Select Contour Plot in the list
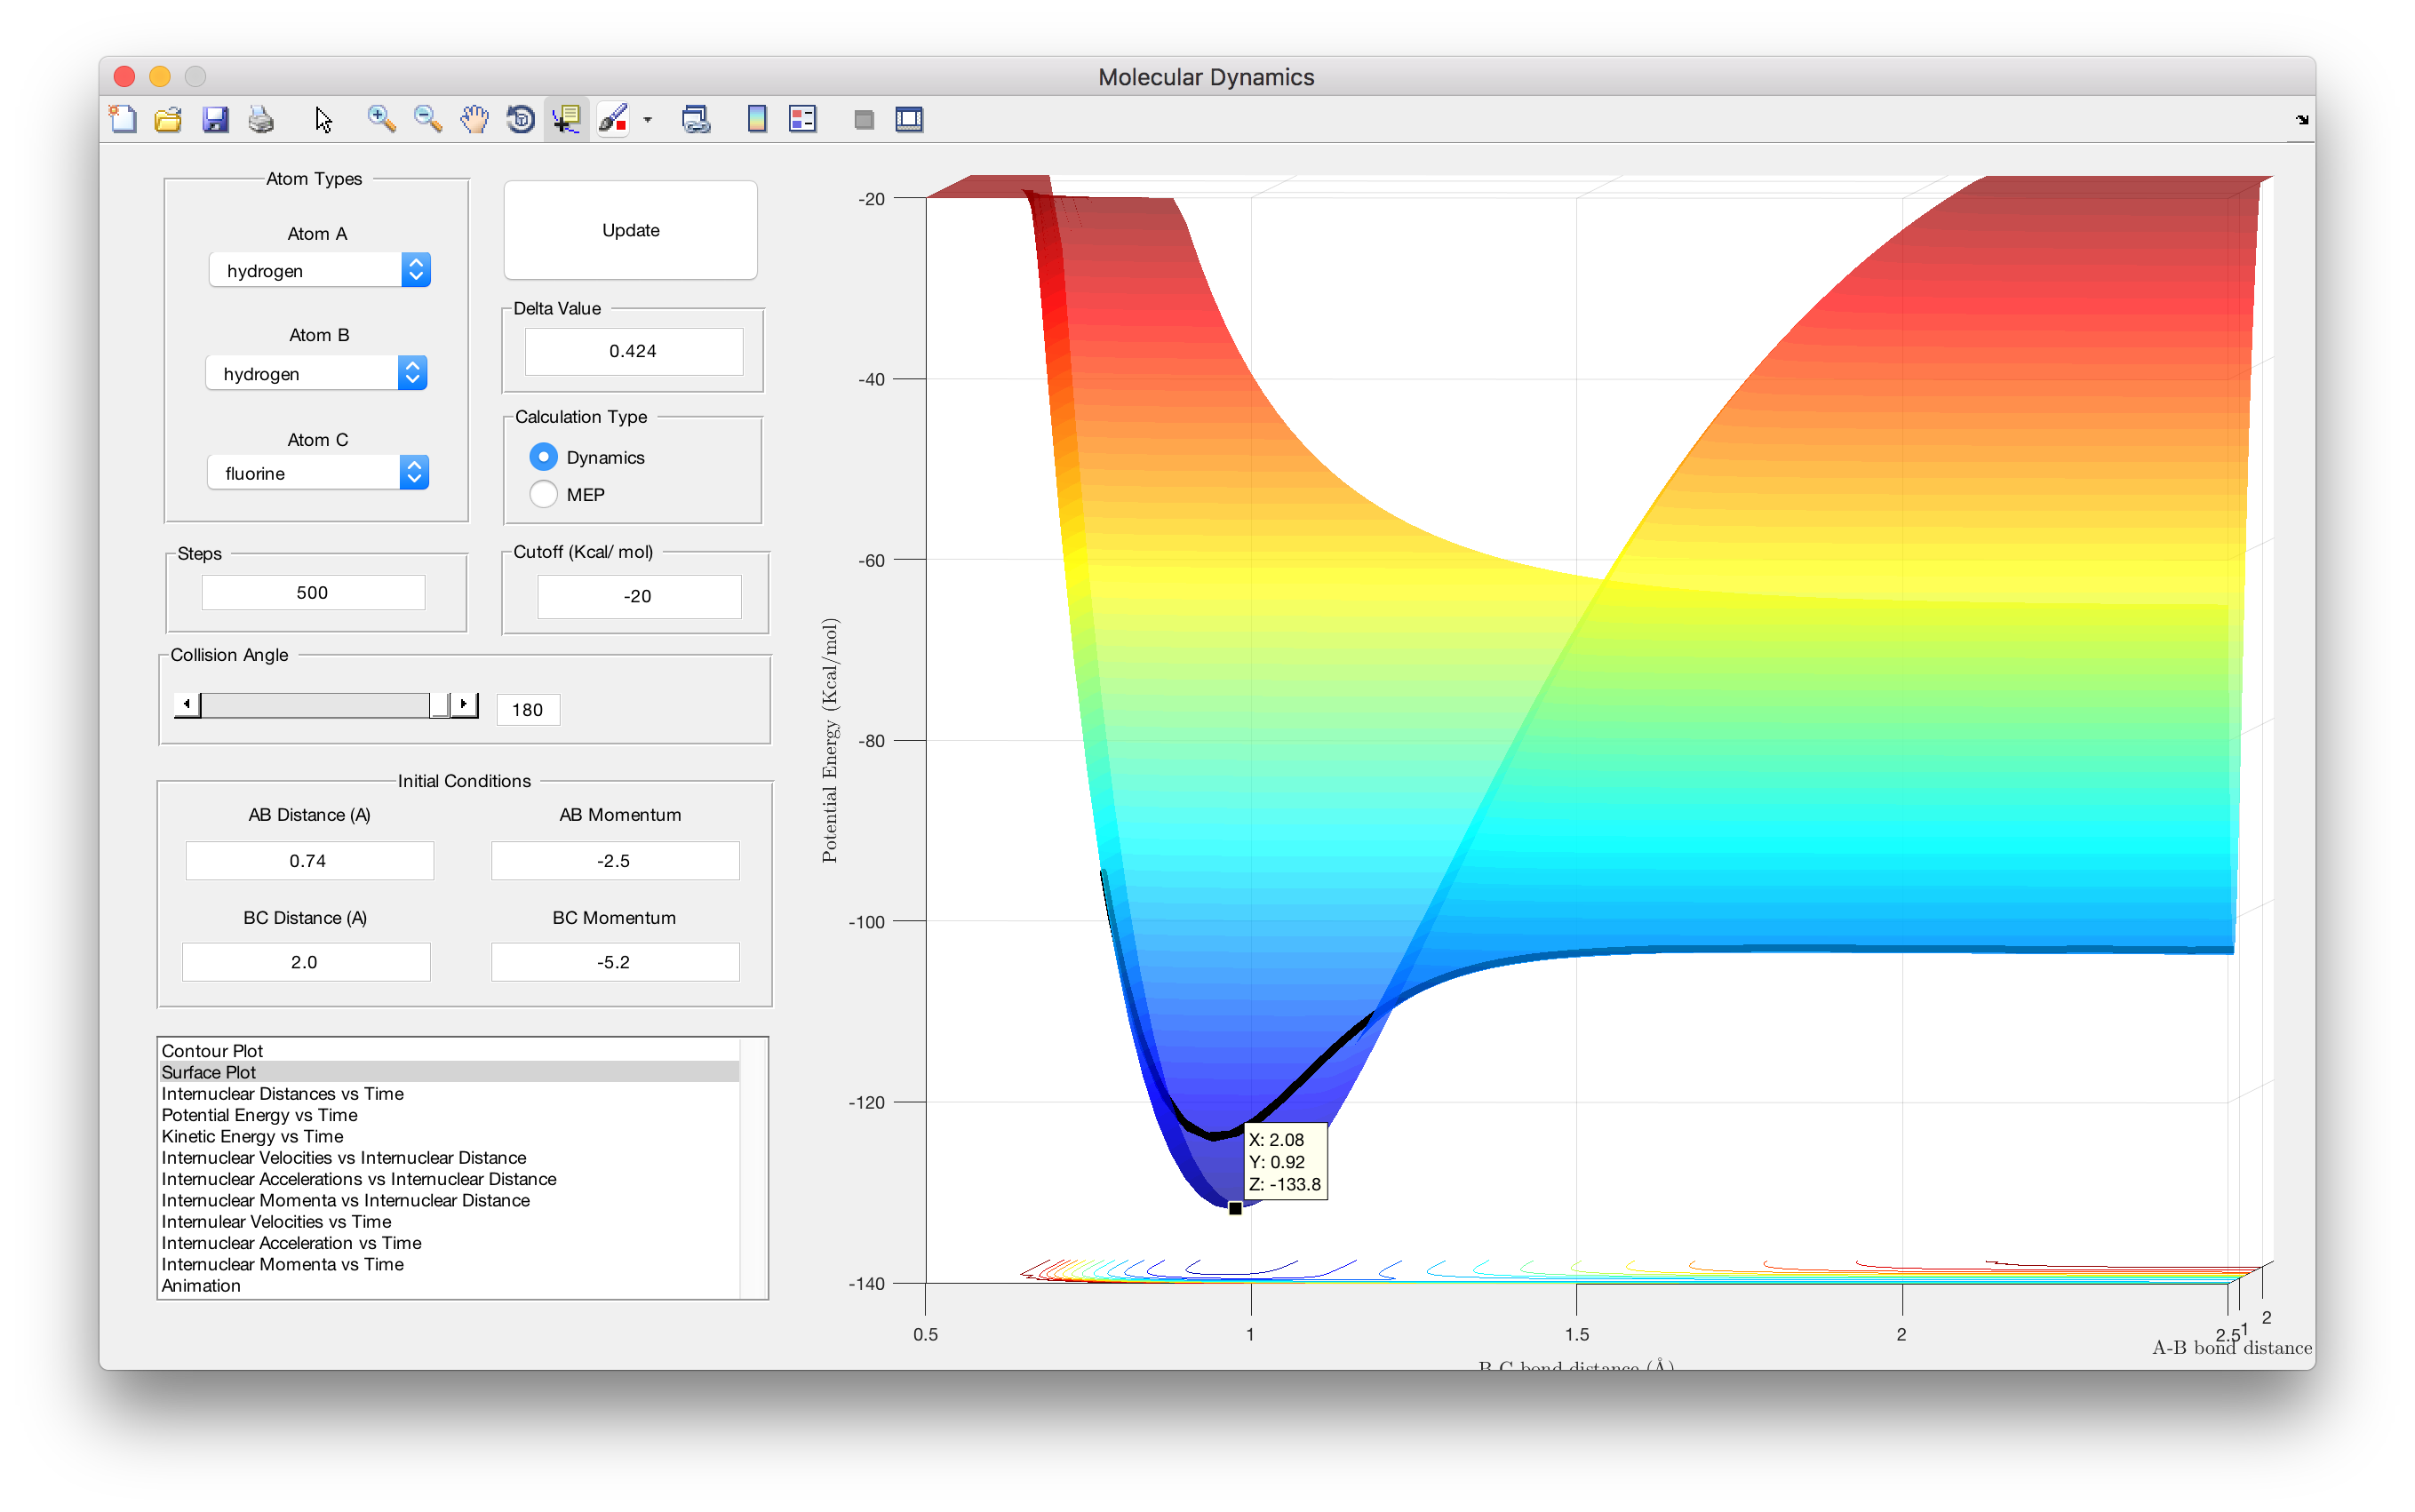Image resolution: width=2415 pixels, height=1512 pixels. (x=212, y=1050)
